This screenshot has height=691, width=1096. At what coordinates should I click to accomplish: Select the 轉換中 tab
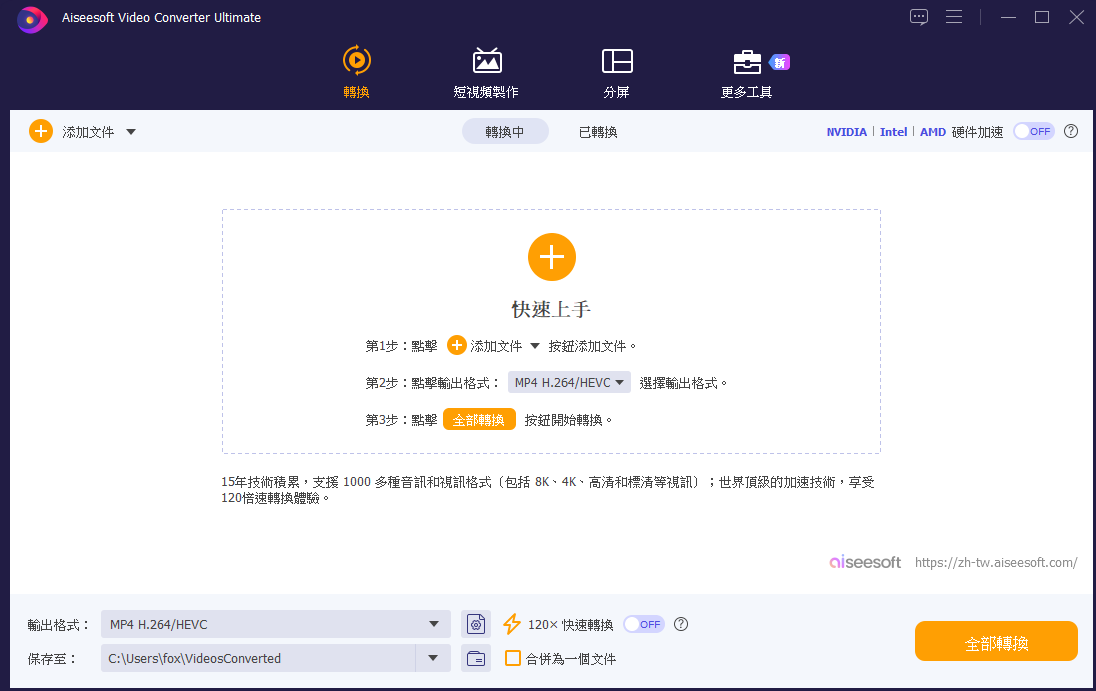click(x=505, y=132)
